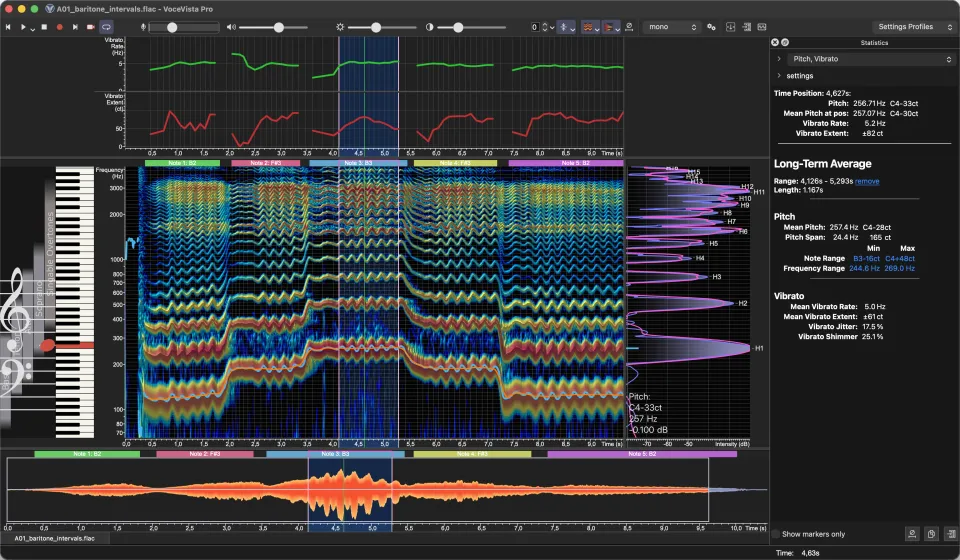Detach the Statistics panel with float icon

785,42
